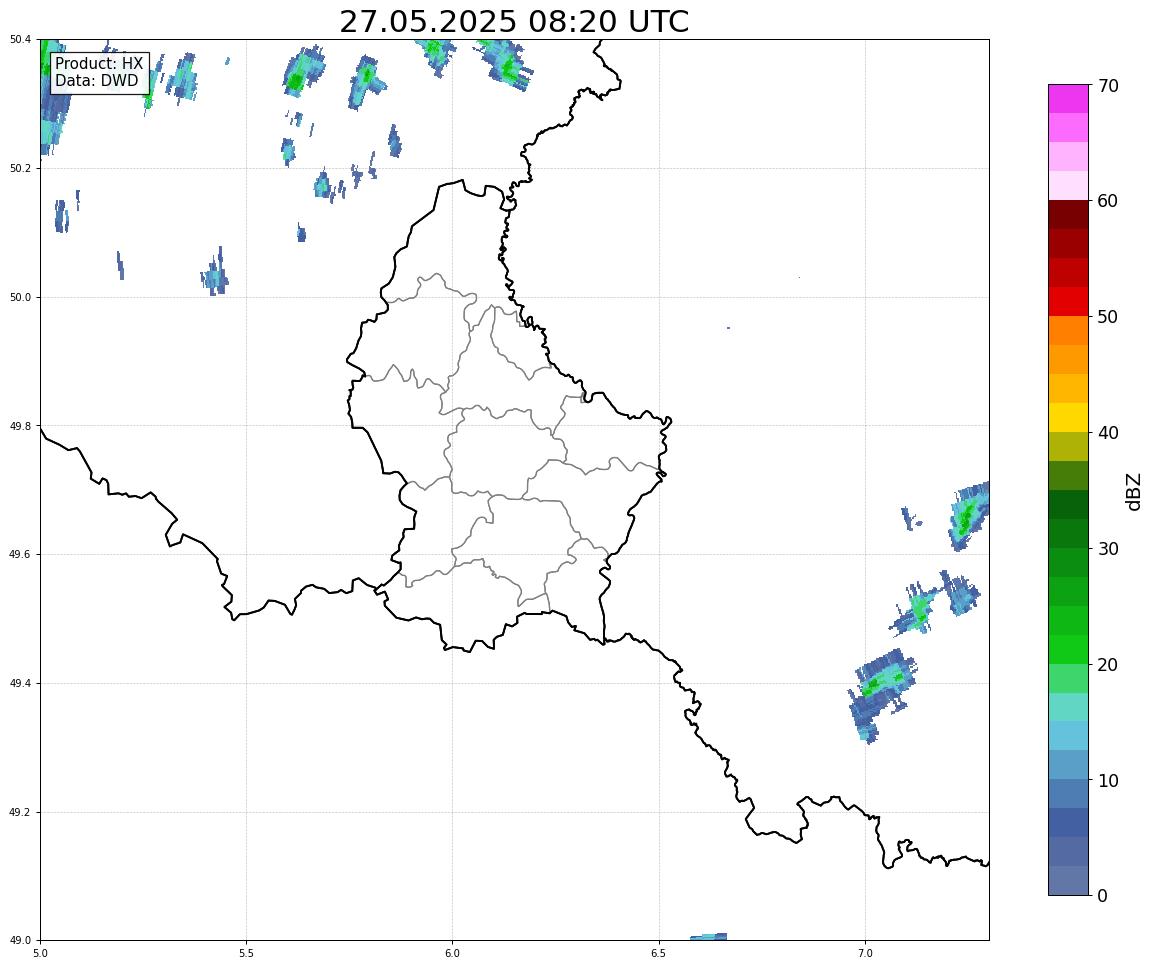Click the 50.4 latitude axis label
Viewport: 1152px width, 968px height.
[20, 40]
